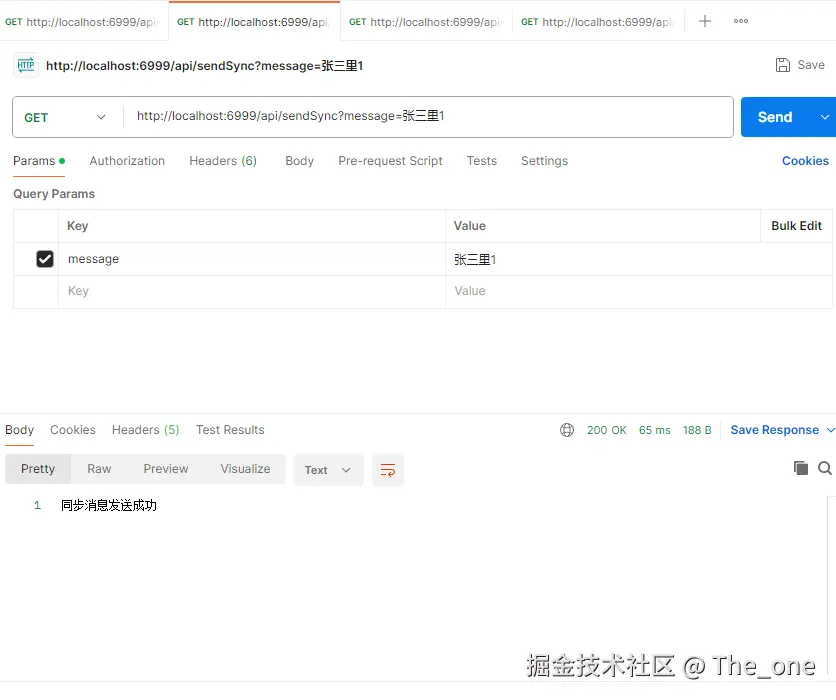836x700 pixels.
Task: Click the Cookies link near Send
Action: tap(805, 161)
